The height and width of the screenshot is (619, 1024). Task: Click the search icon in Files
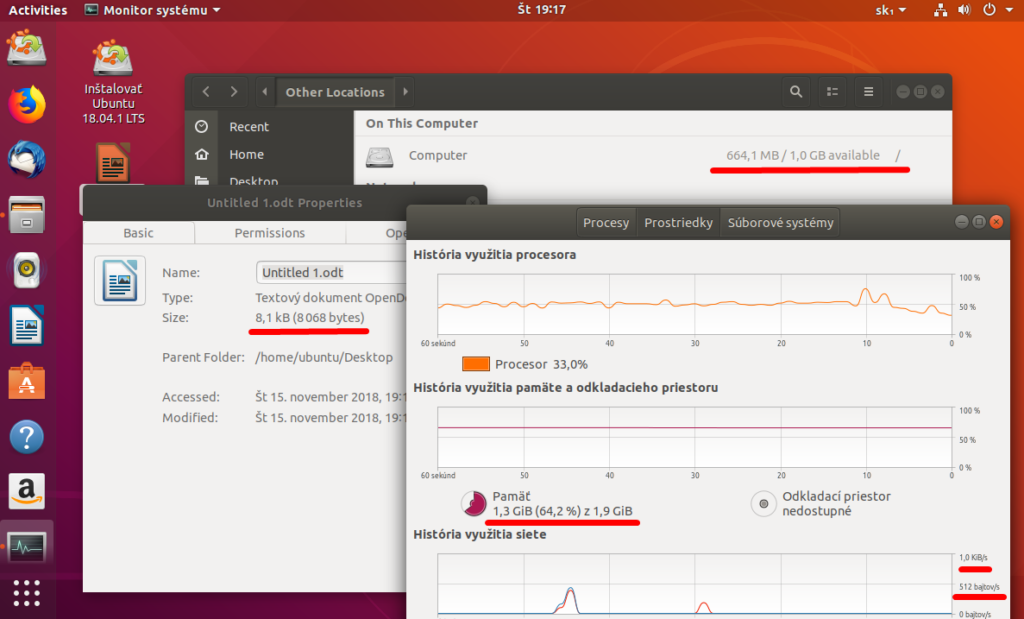(795, 92)
